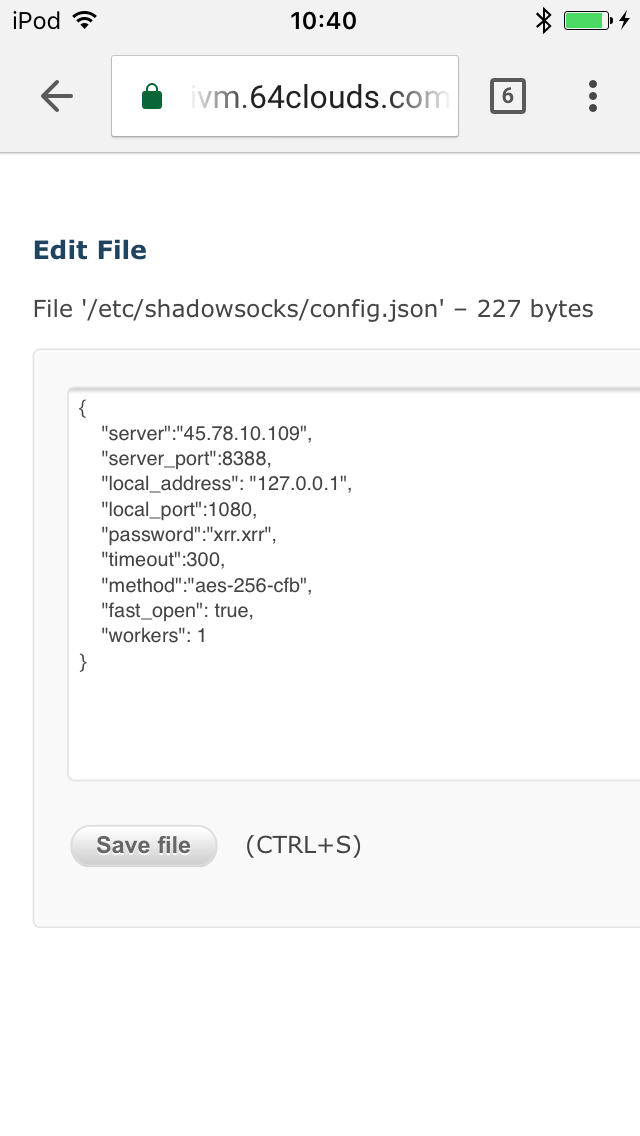Image resolution: width=640 pixels, height=1136 pixels.
Task: Tap the Wi-Fi status icon
Action: point(85,20)
